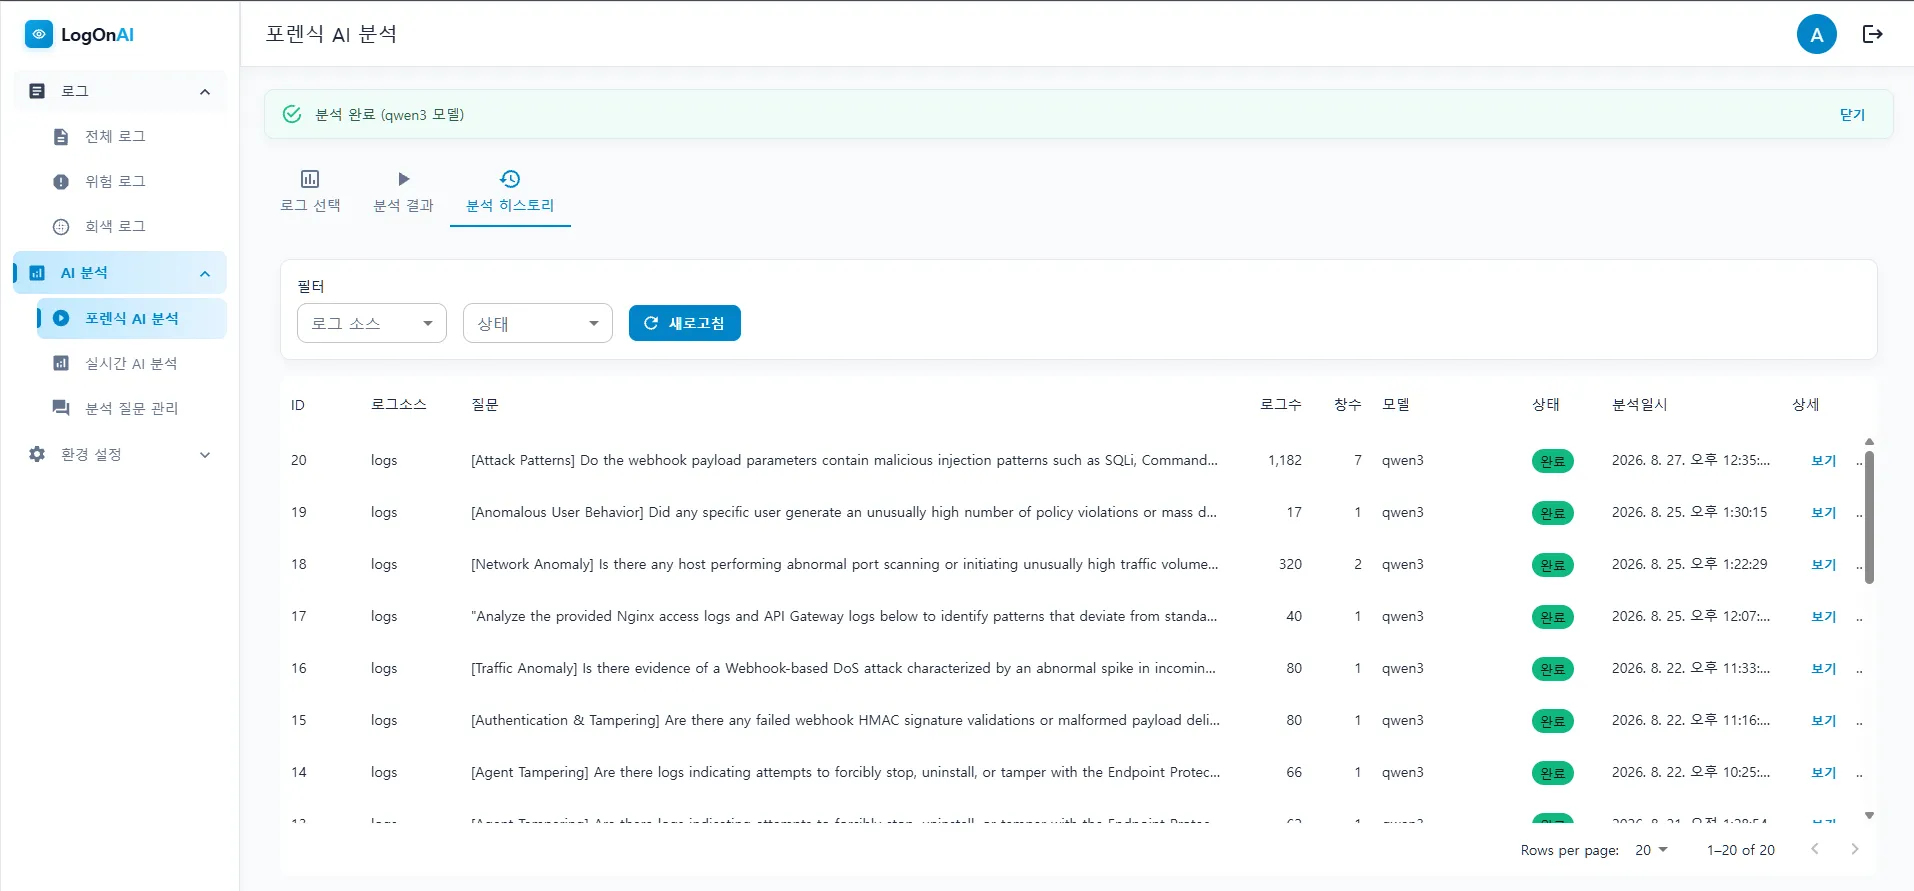The image size is (1914, 891).
Task: Click the 환경 설정 gear icon
Action: (x=37, y=454)
